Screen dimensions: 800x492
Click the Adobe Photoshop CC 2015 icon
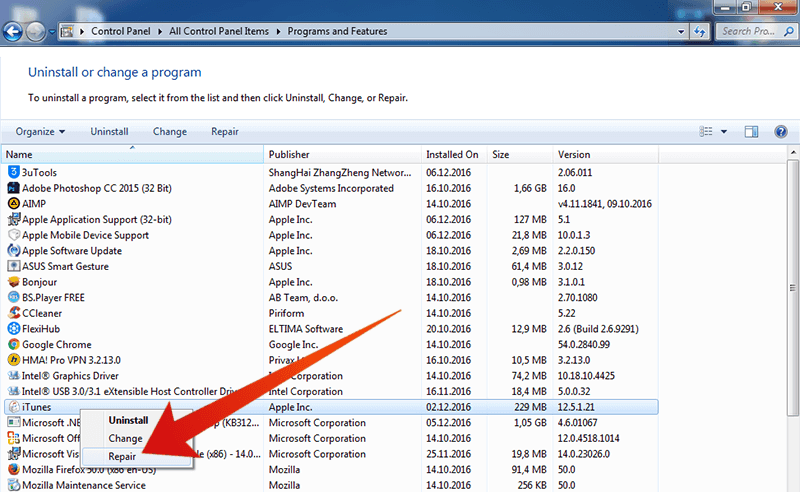[14, 188]
